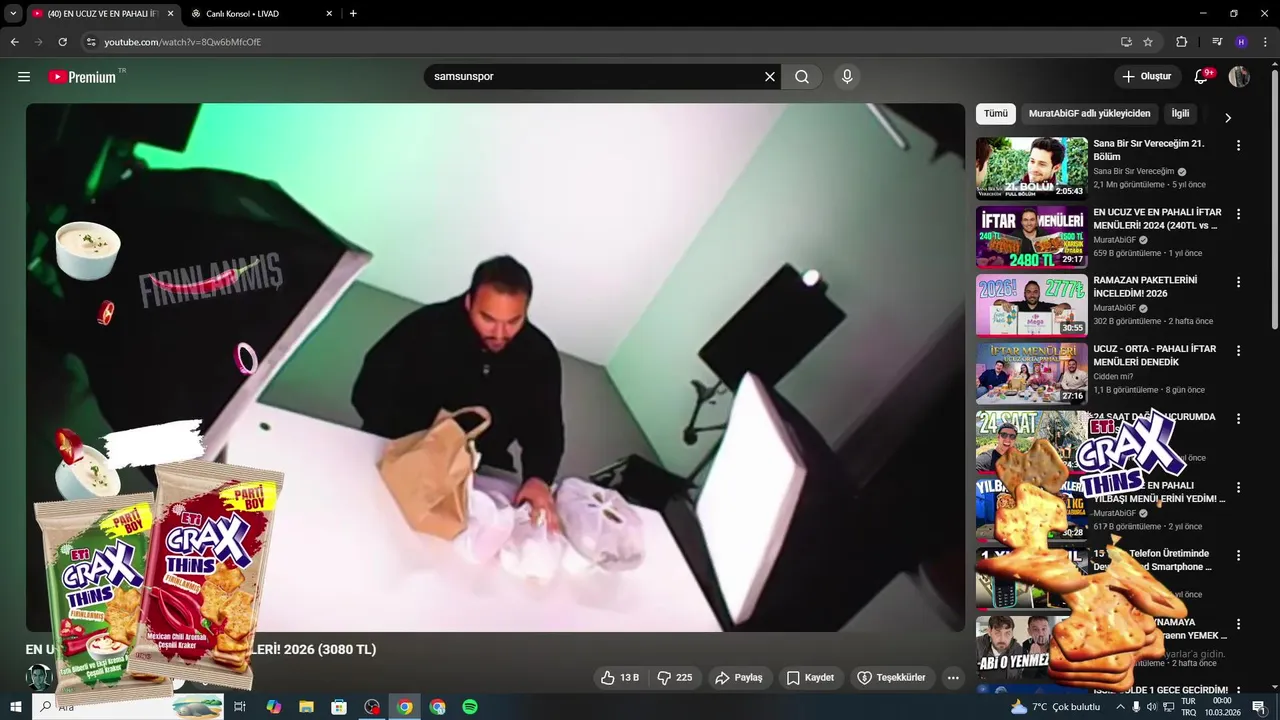Switch to EN UCUZ VE EN PAHALI browser tab

point(103,14)
